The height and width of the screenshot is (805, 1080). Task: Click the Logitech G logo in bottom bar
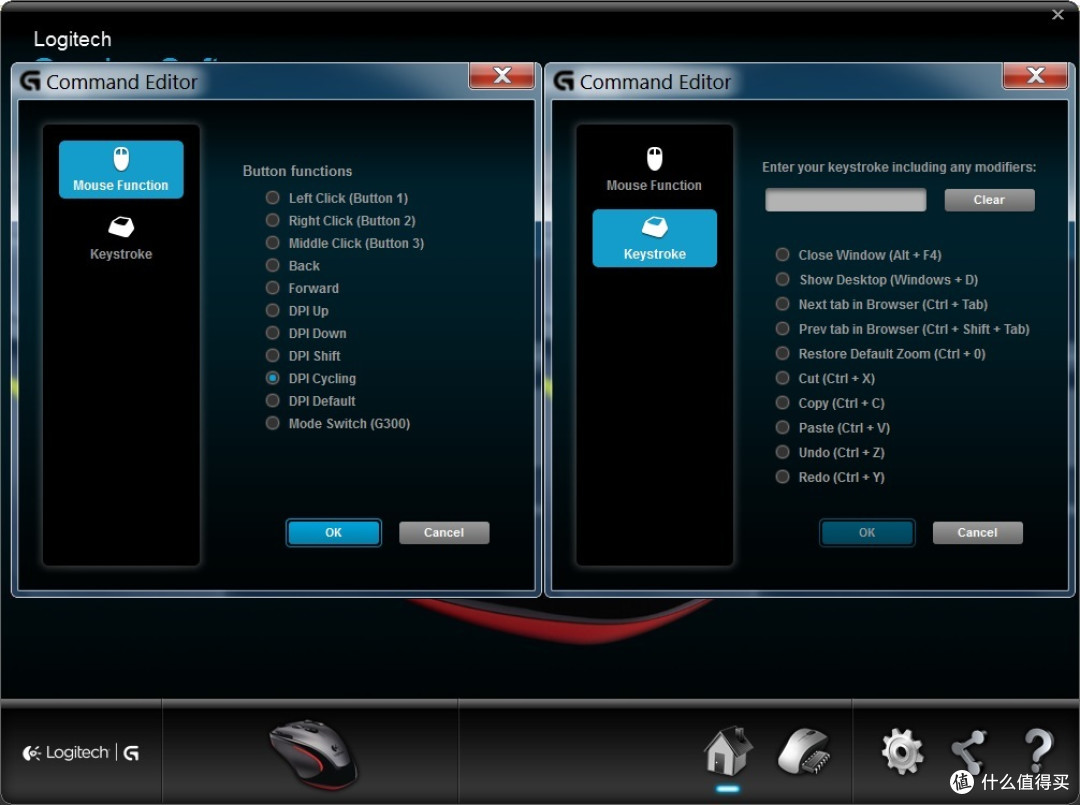81,753
